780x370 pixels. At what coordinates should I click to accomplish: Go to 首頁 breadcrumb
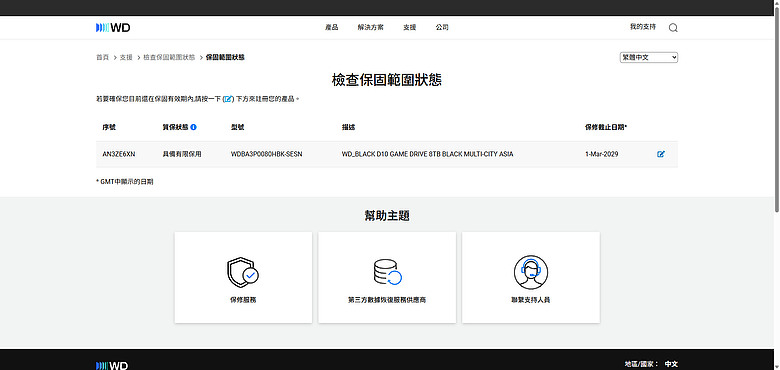click(102, 58)
